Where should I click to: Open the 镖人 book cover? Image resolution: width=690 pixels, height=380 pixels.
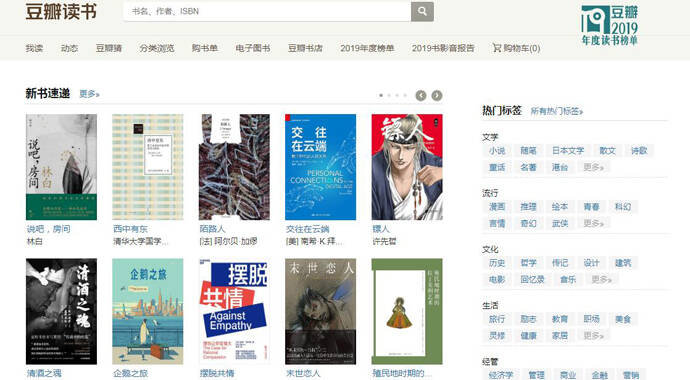[x=407, y=167]
